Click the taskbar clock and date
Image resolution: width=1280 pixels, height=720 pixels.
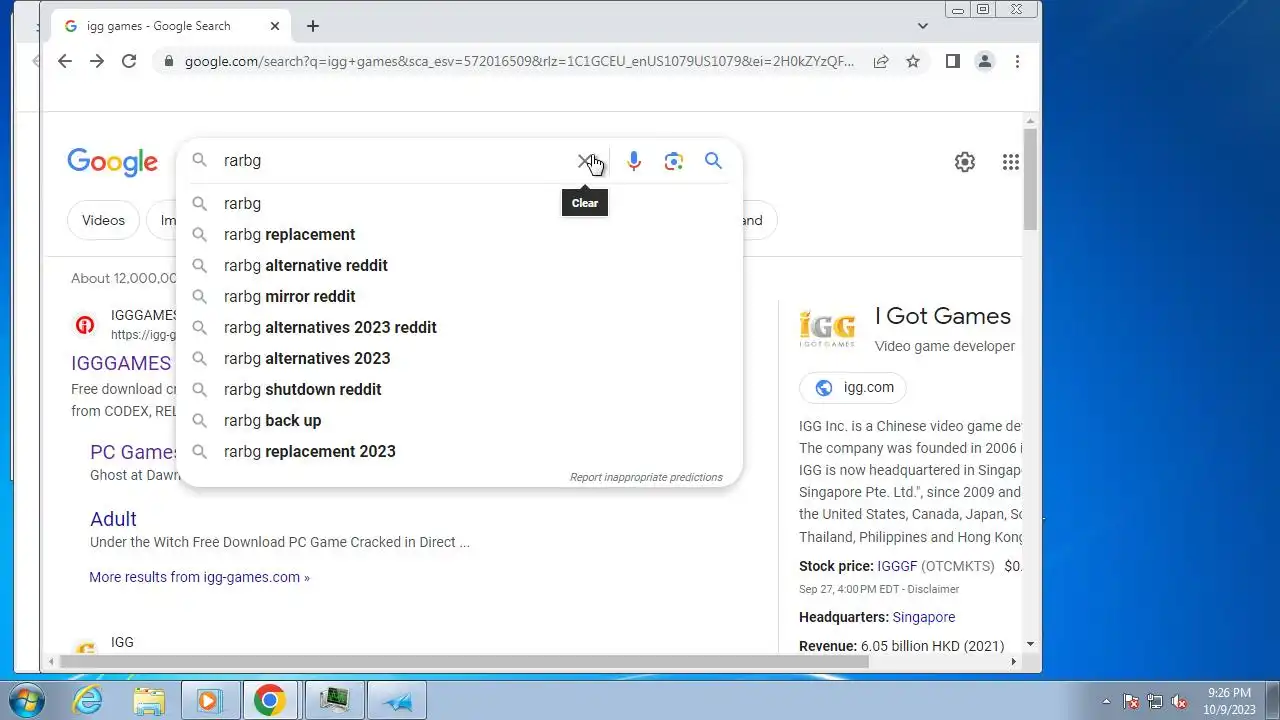coord(1229,701)
